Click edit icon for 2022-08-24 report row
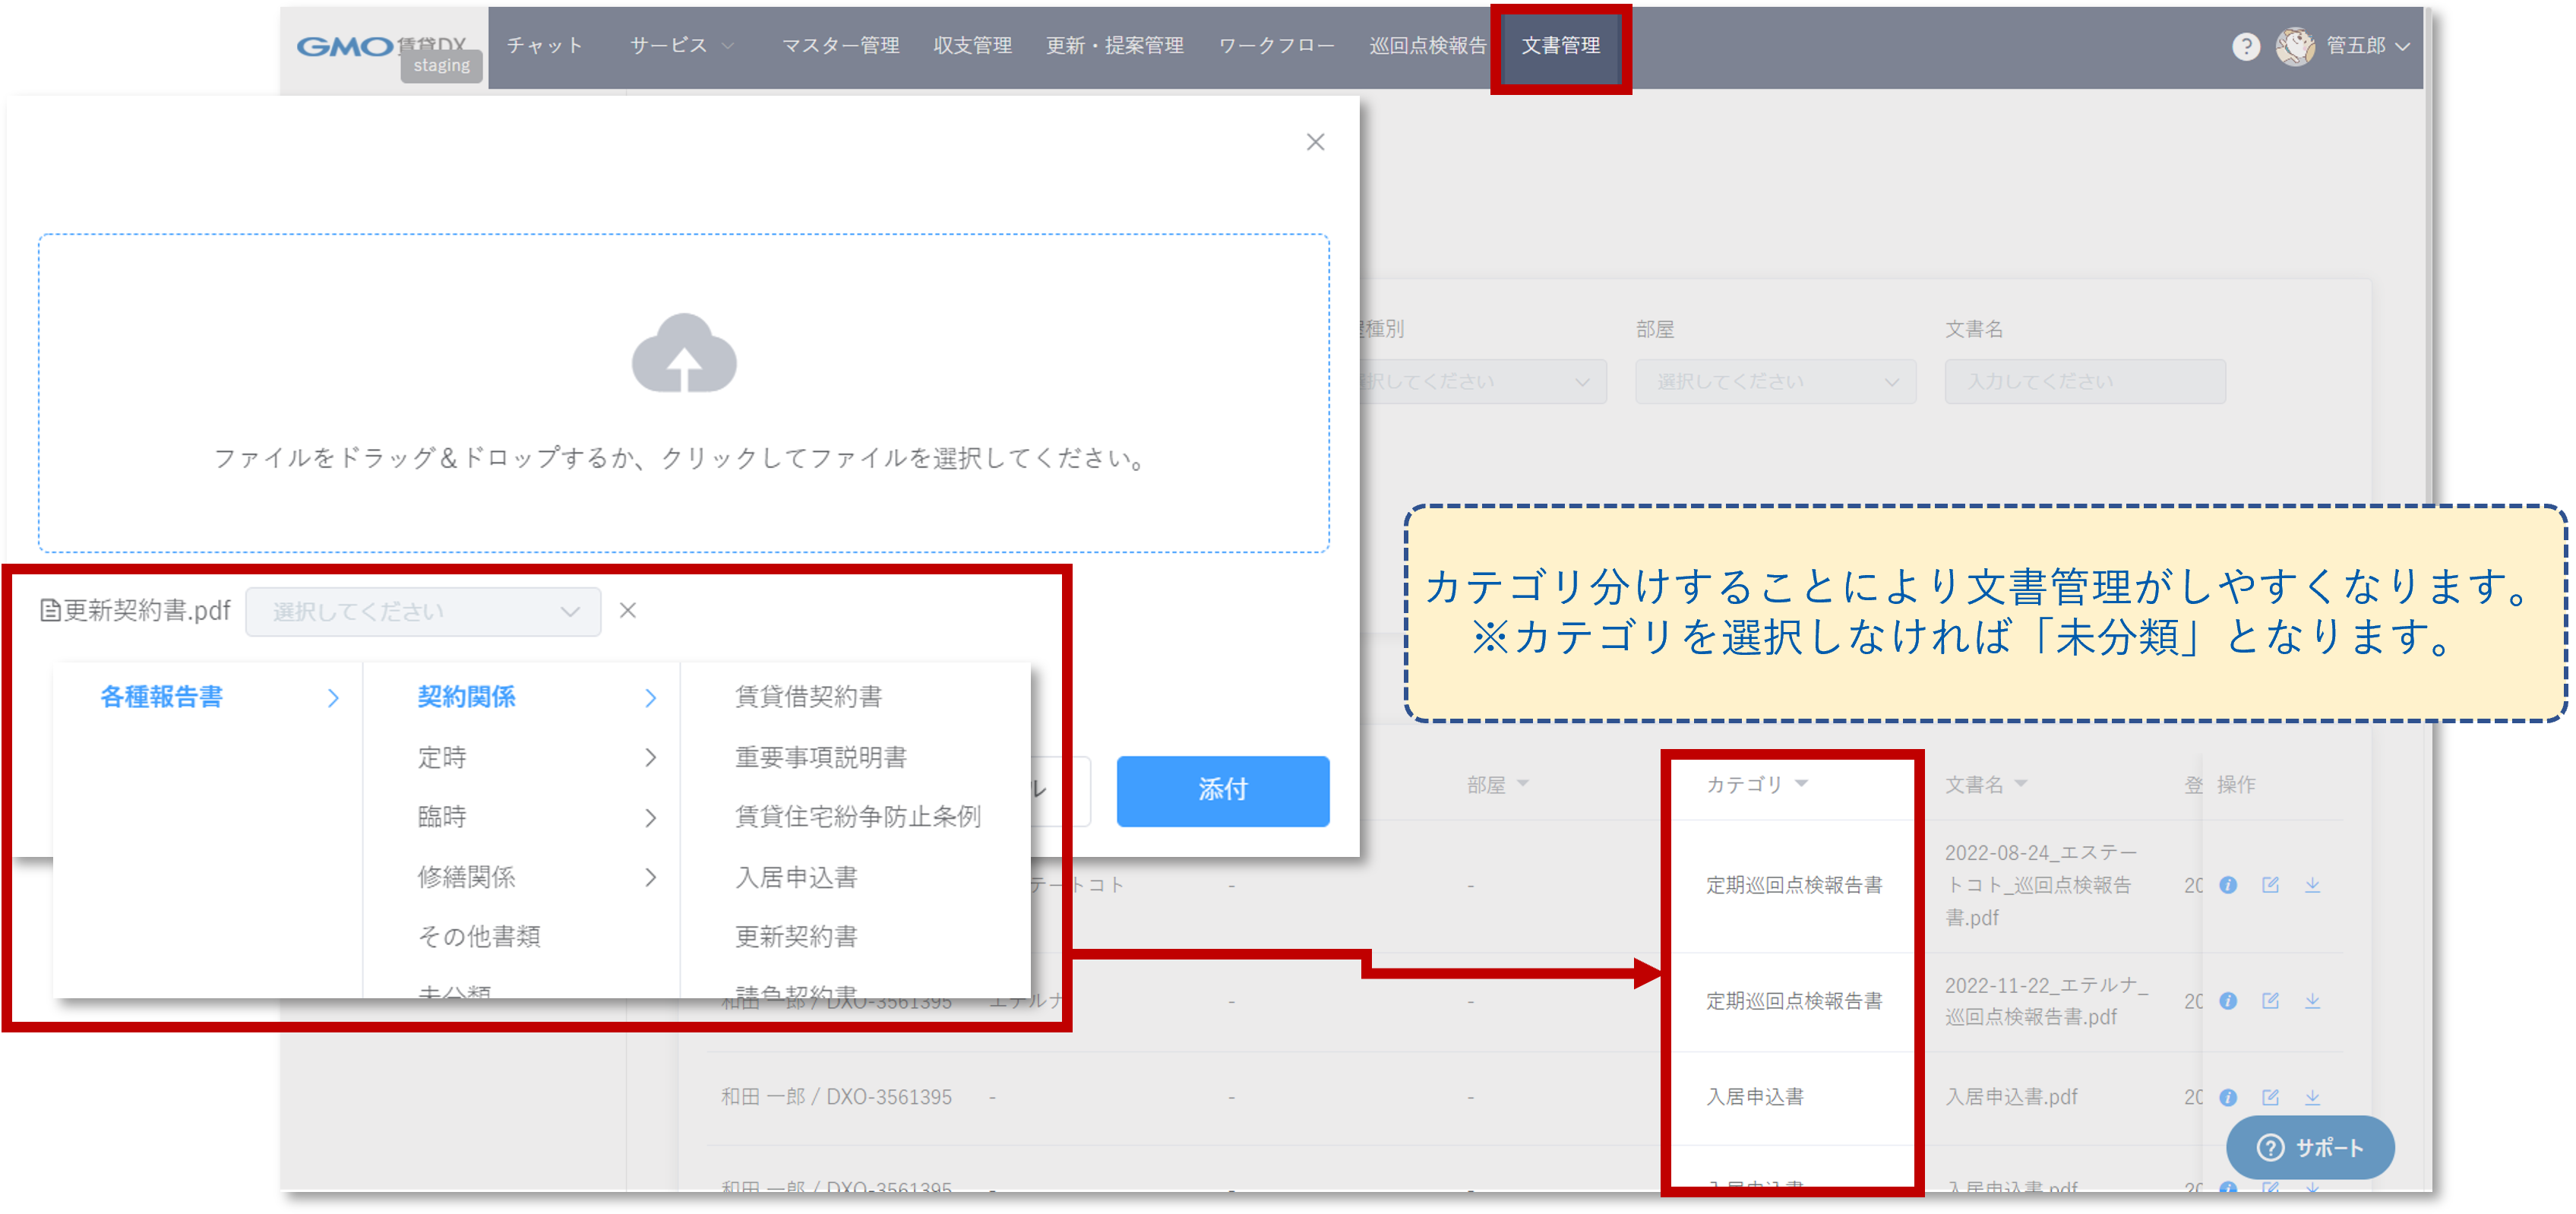The image size is (2576, 1214). (x=2270, y=885)
